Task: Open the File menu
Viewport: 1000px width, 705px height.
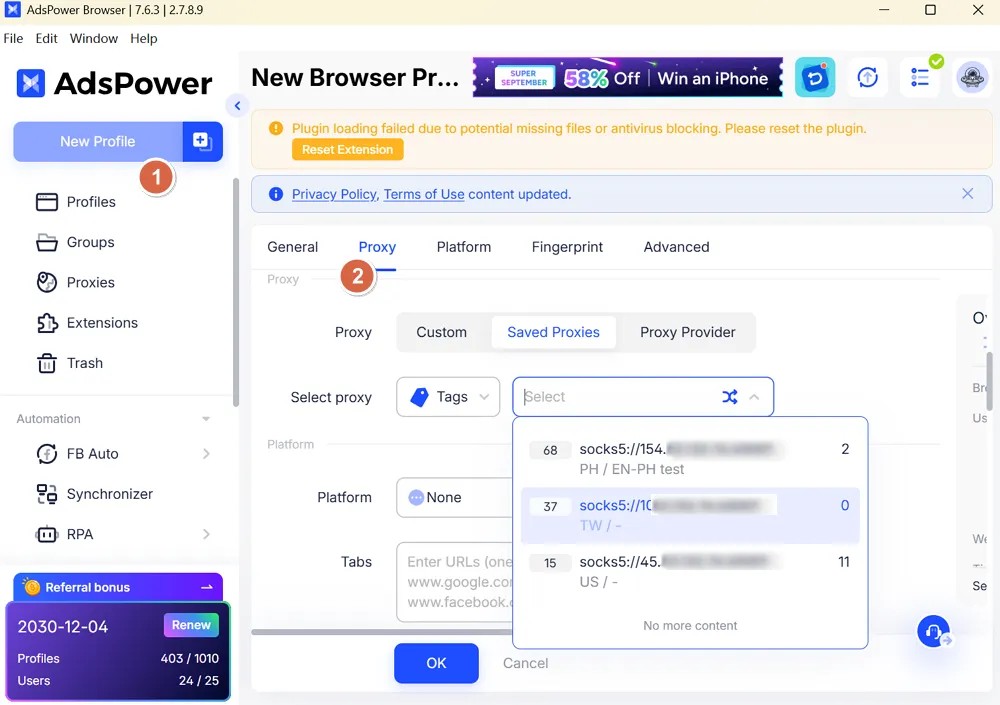Action: tap(13, 38)
